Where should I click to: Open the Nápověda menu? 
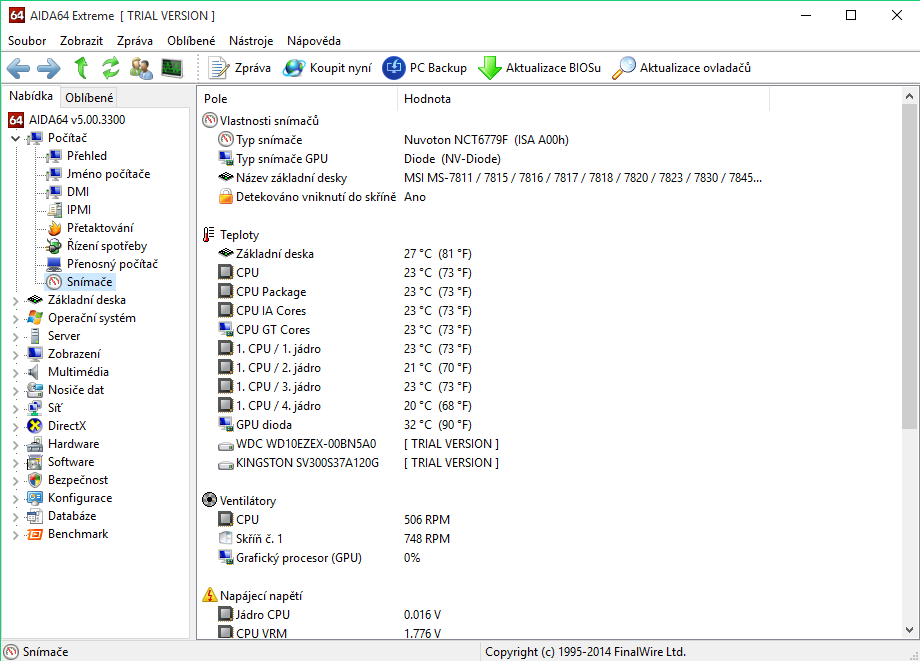tap(314, 40)
